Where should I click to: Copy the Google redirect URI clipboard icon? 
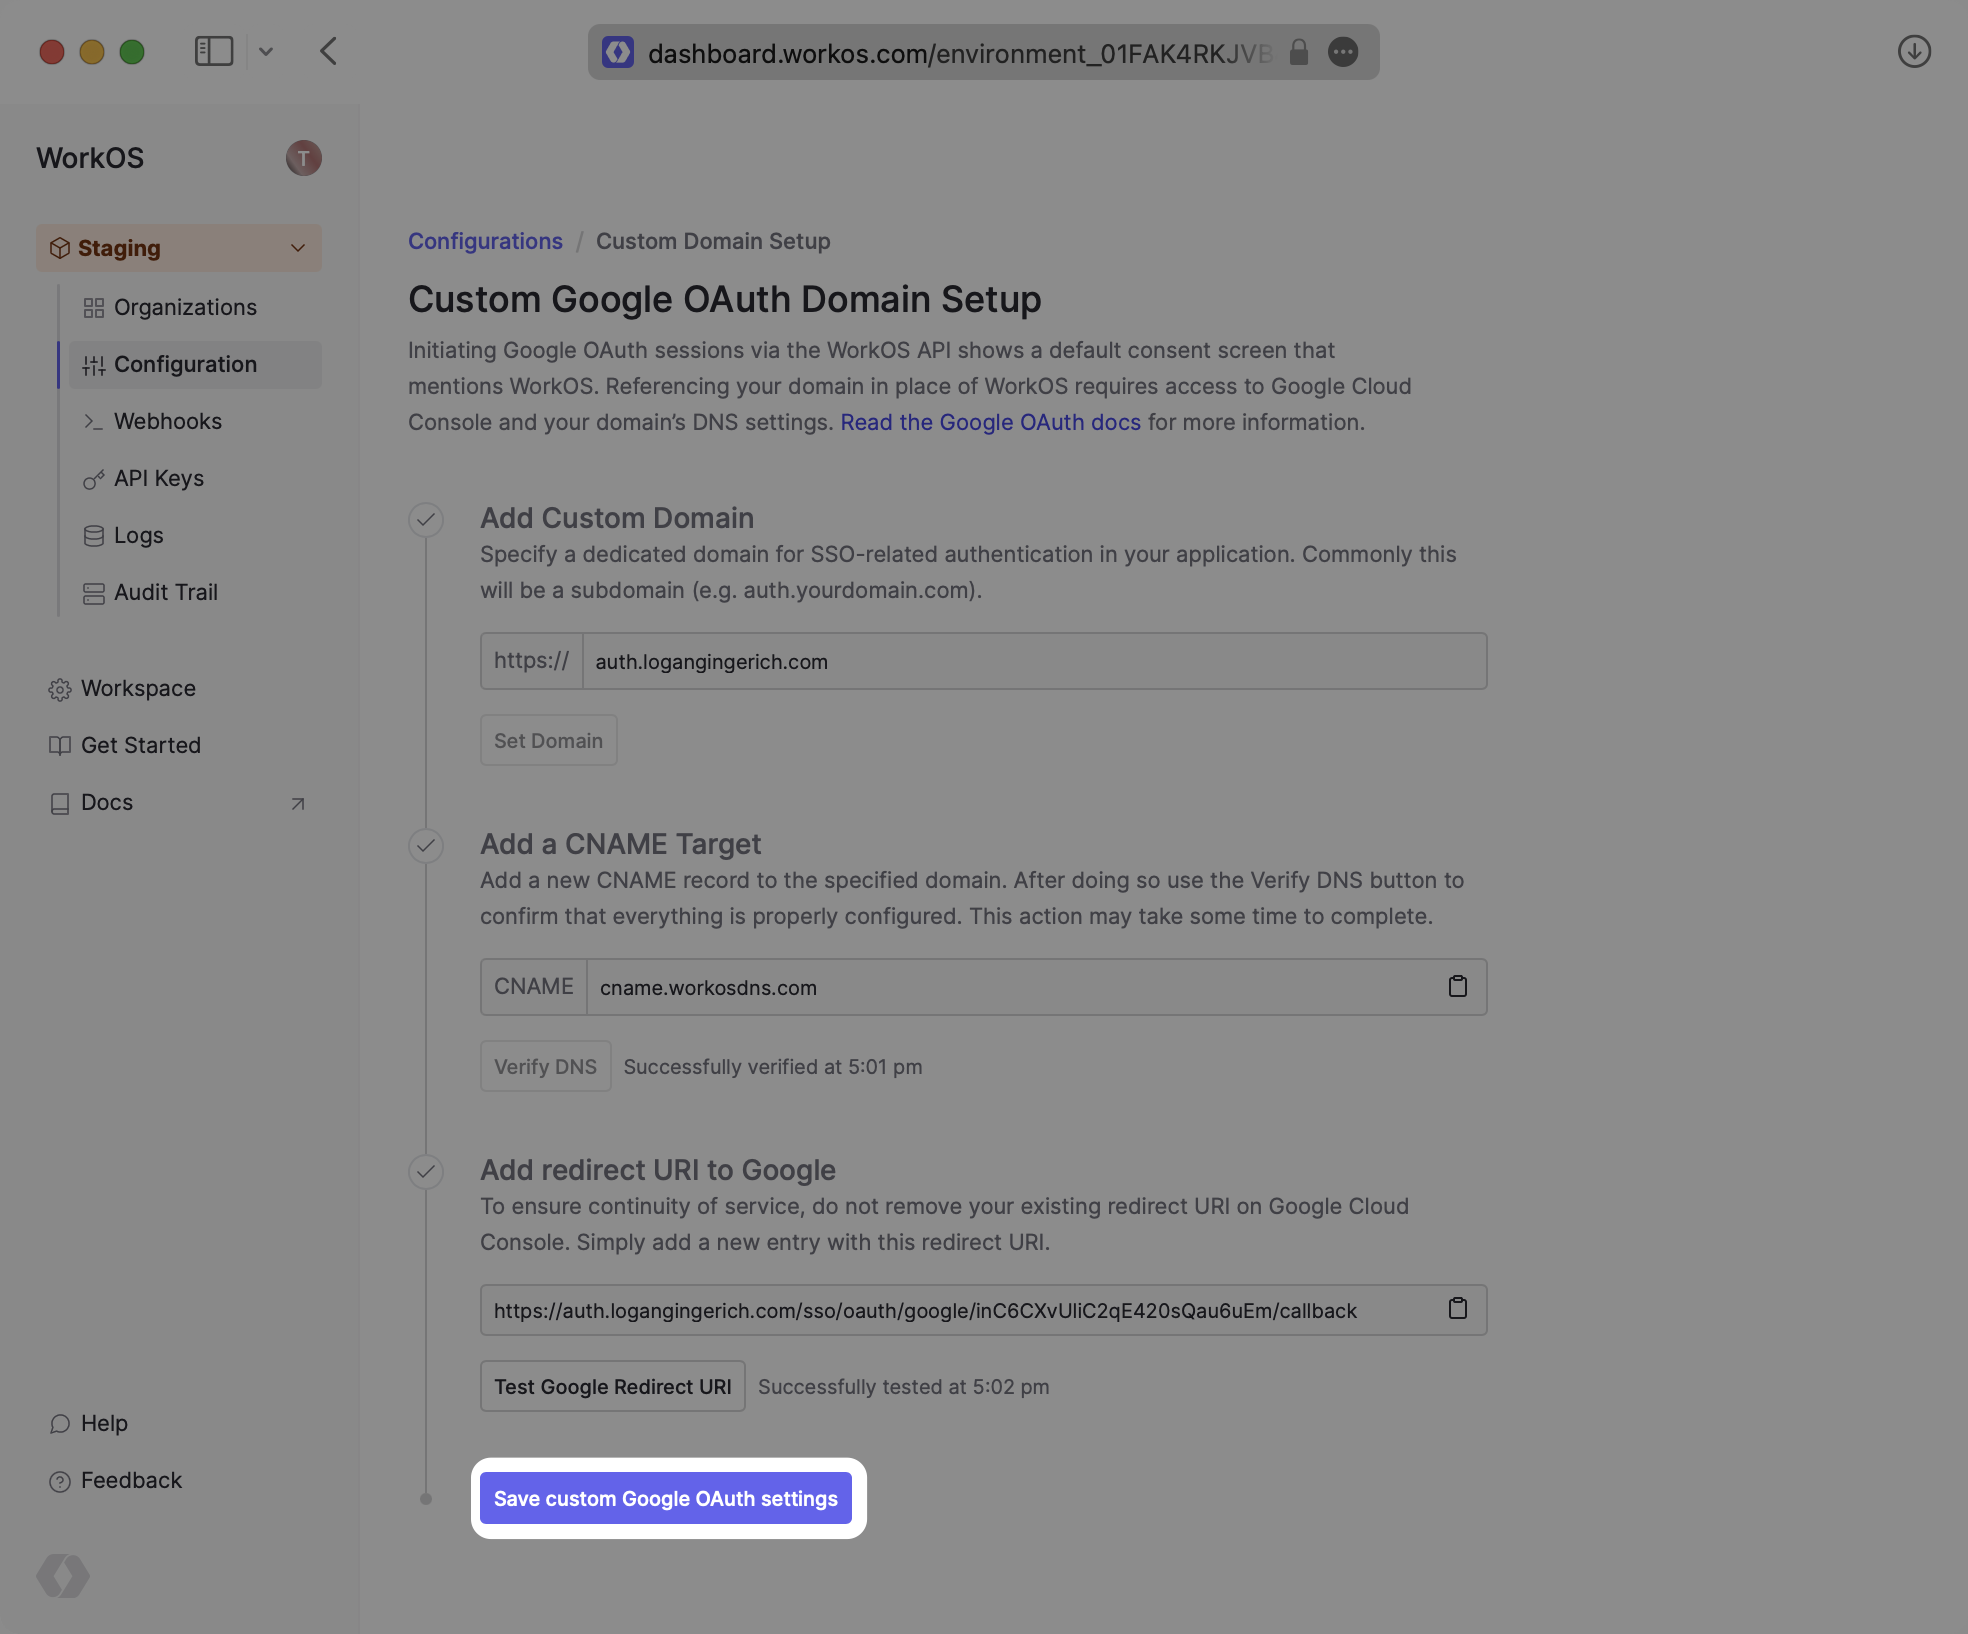pyautogui.click(x=1457, y=1309)
